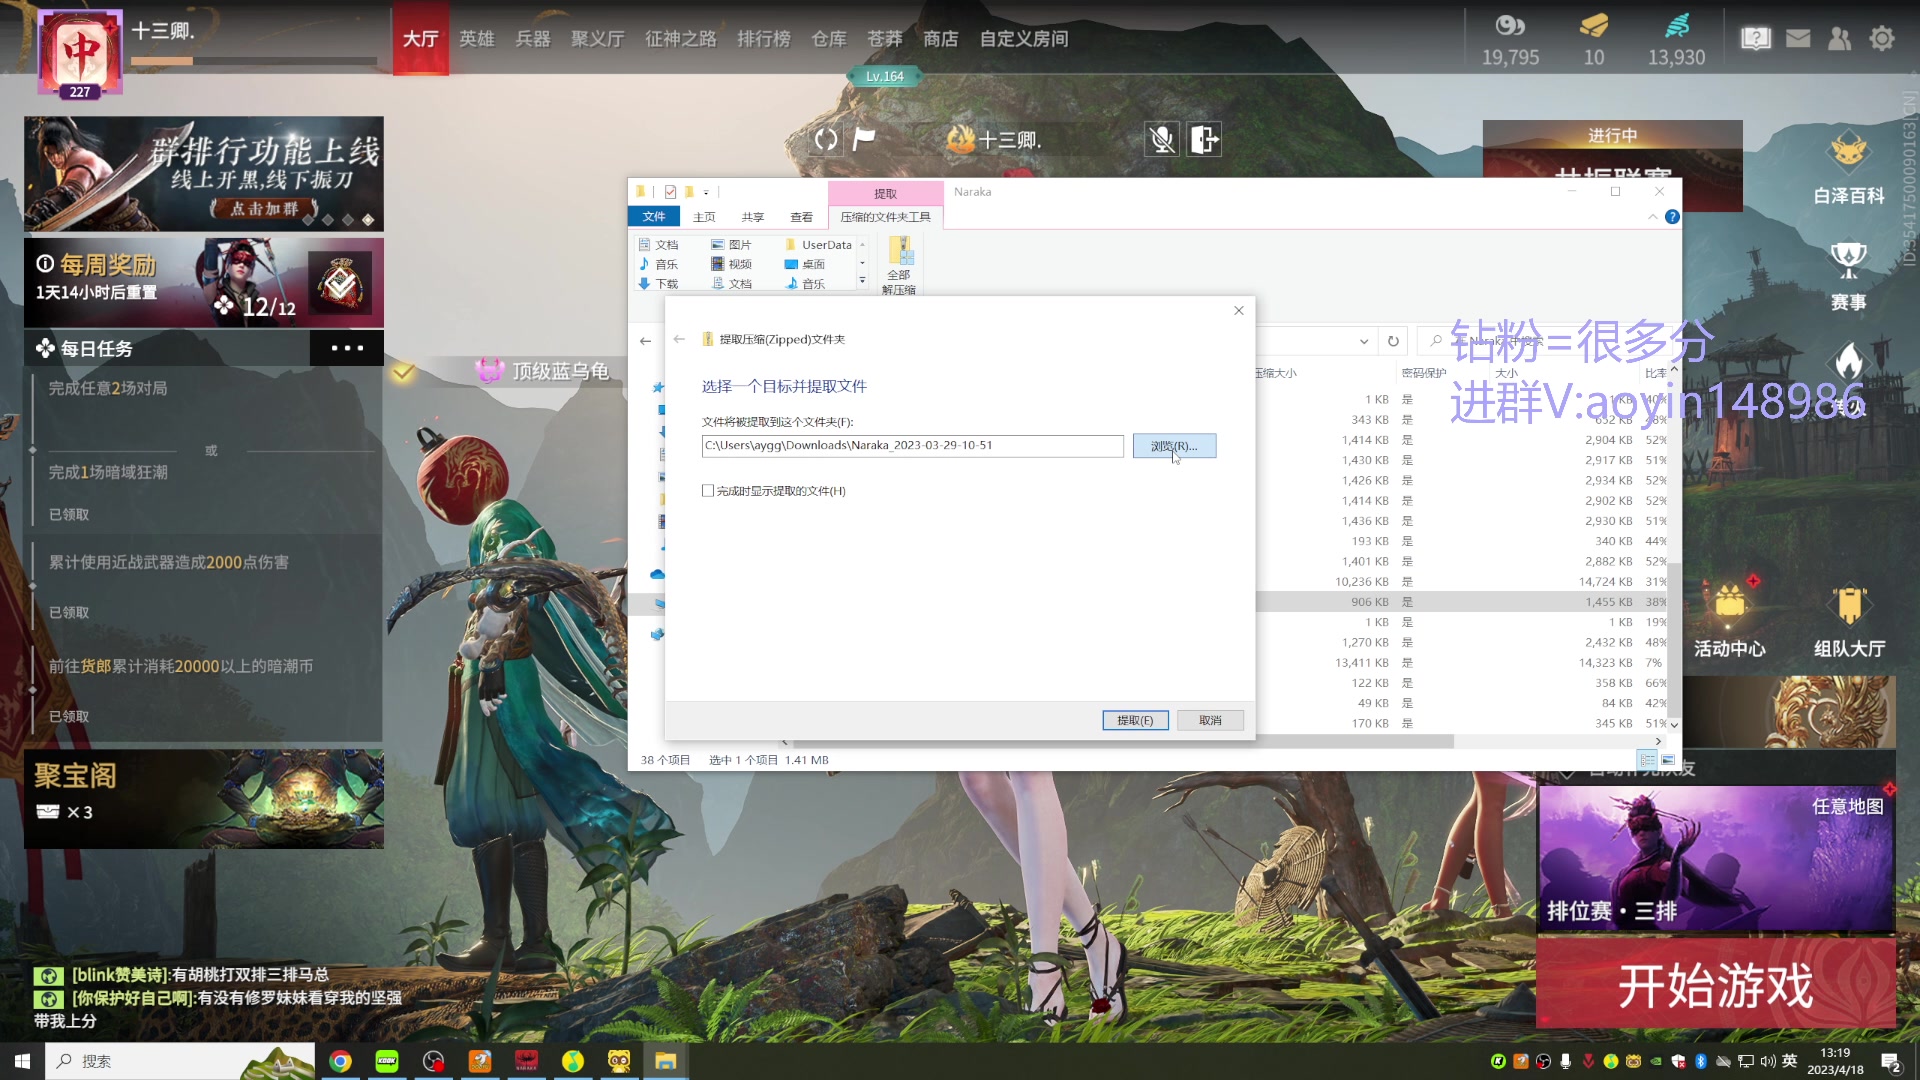
Task: Toggle properties checkmark in quick access toolbar
Action: (670, 192)
